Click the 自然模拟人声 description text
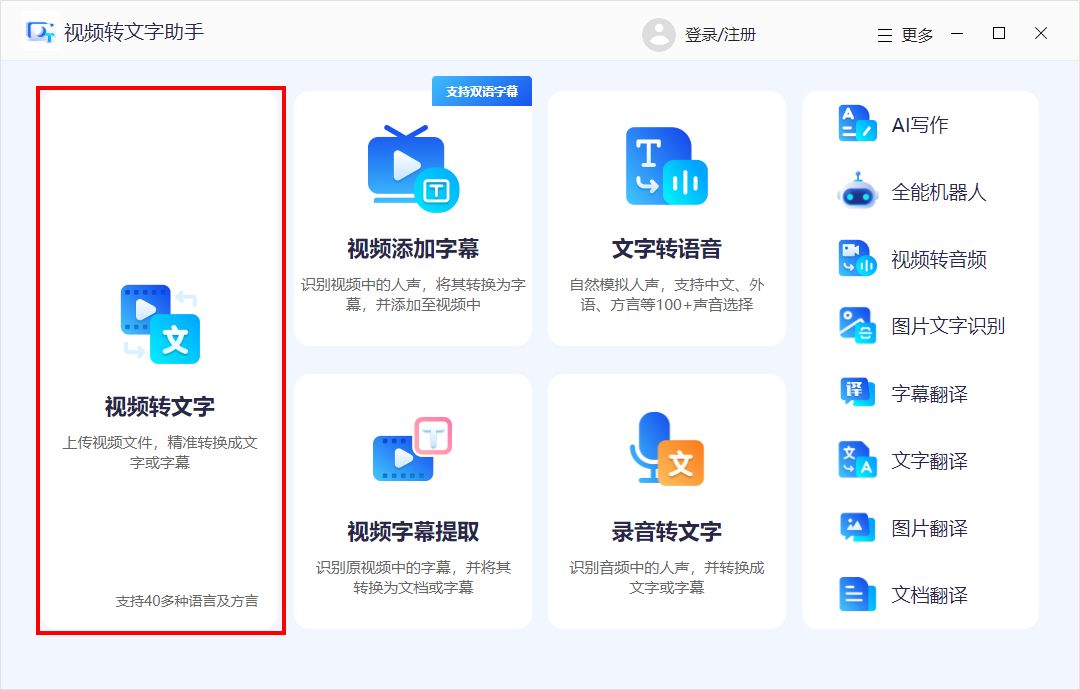 coord(666,295)
